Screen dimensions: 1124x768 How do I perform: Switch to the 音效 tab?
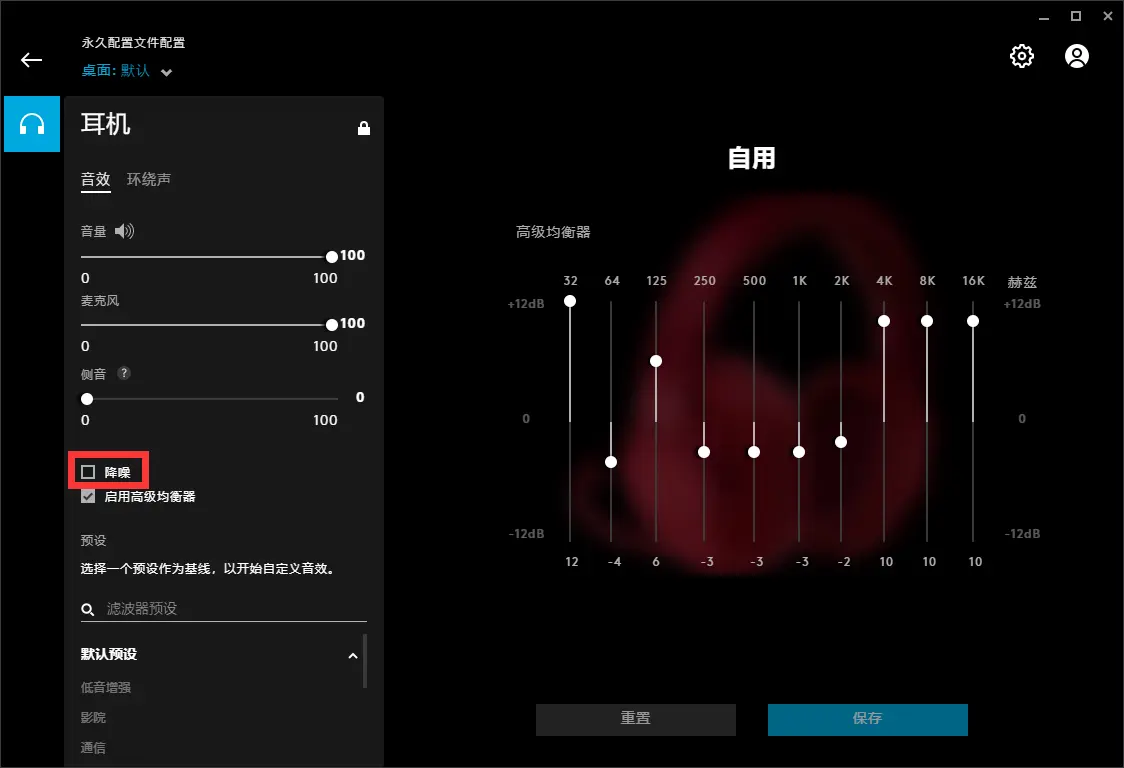click(x=95, y=179)
